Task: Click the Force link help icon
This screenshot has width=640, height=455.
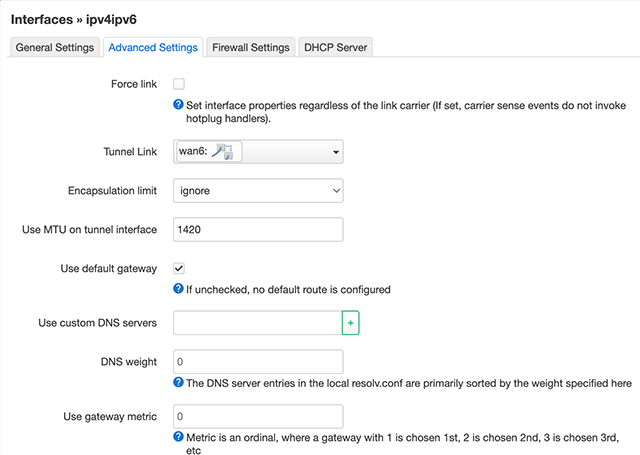Action: point(178,104)
